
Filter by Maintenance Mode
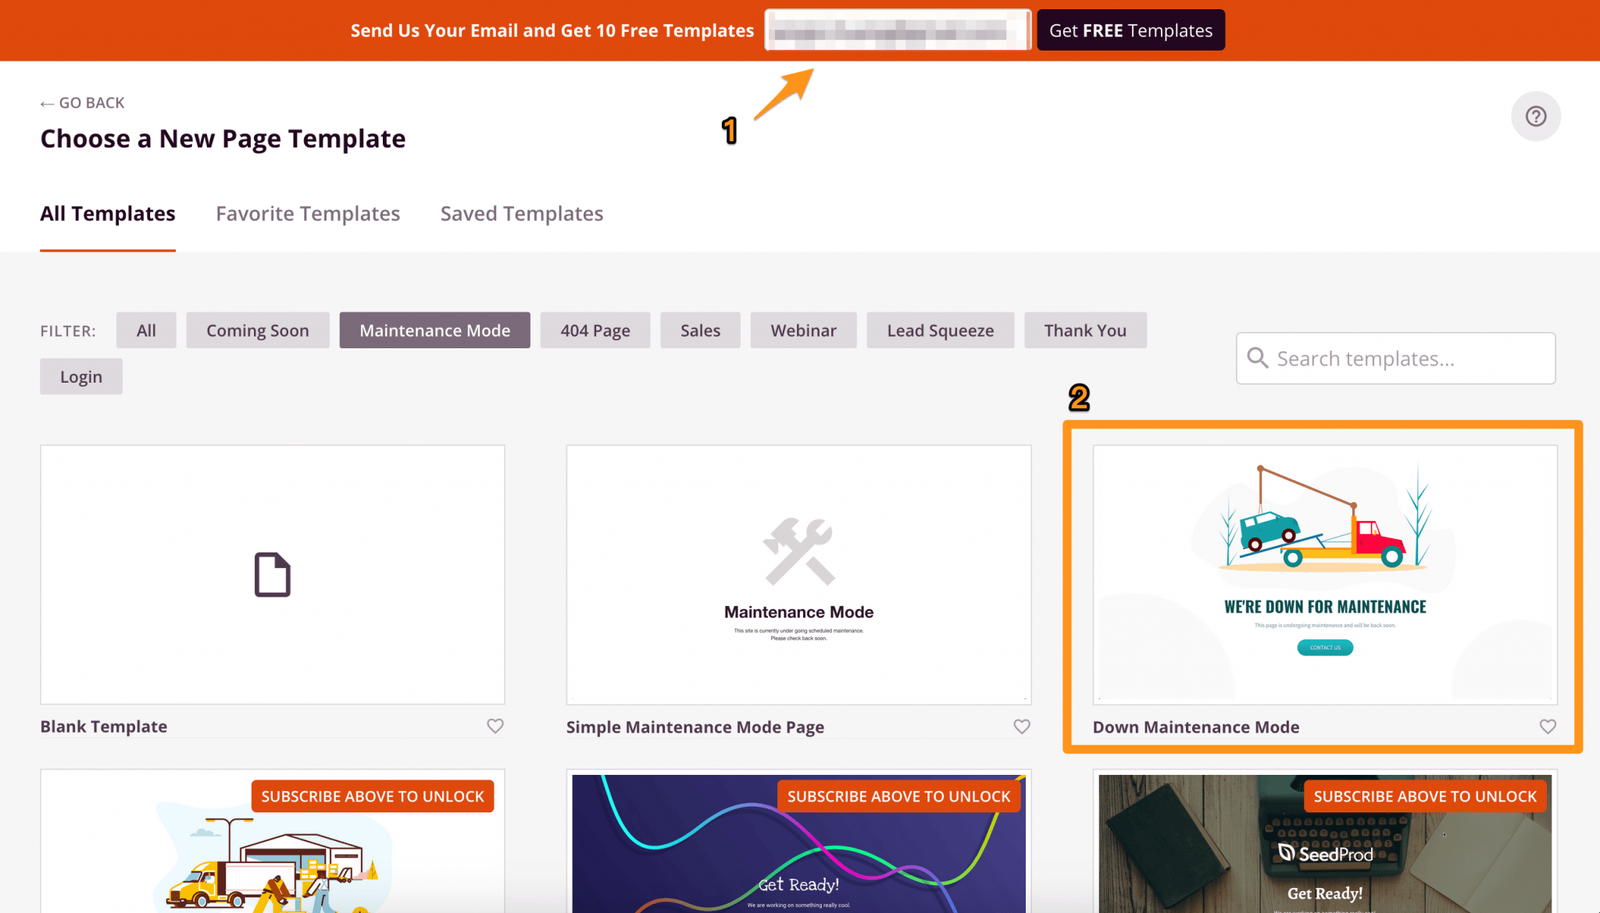434,330
